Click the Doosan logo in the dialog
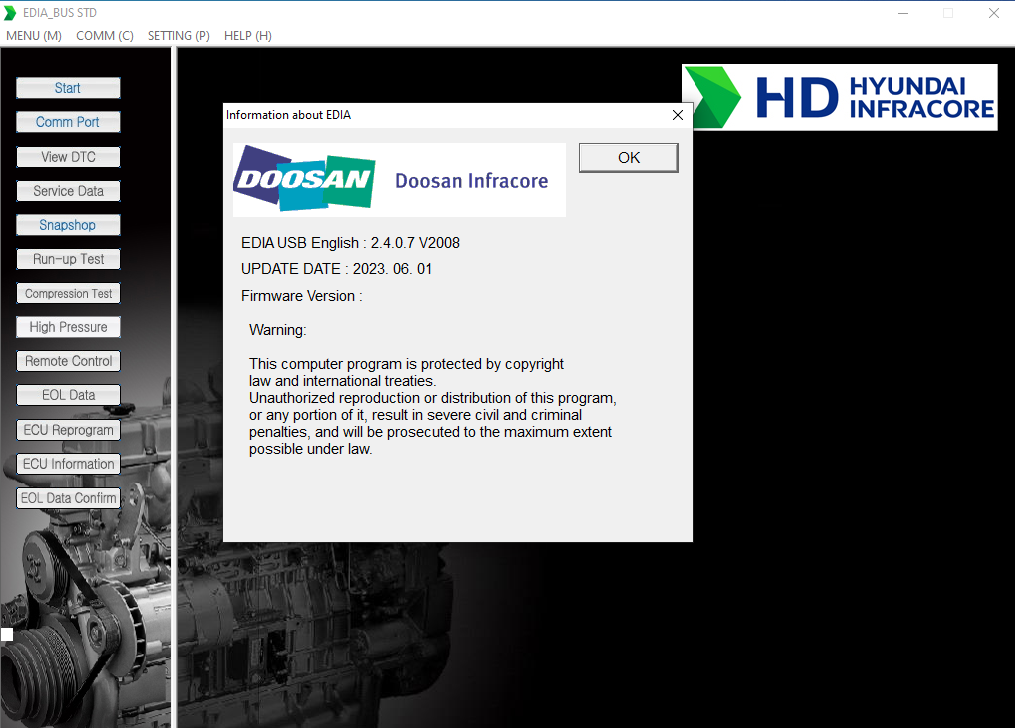 (x=304, y=179)
